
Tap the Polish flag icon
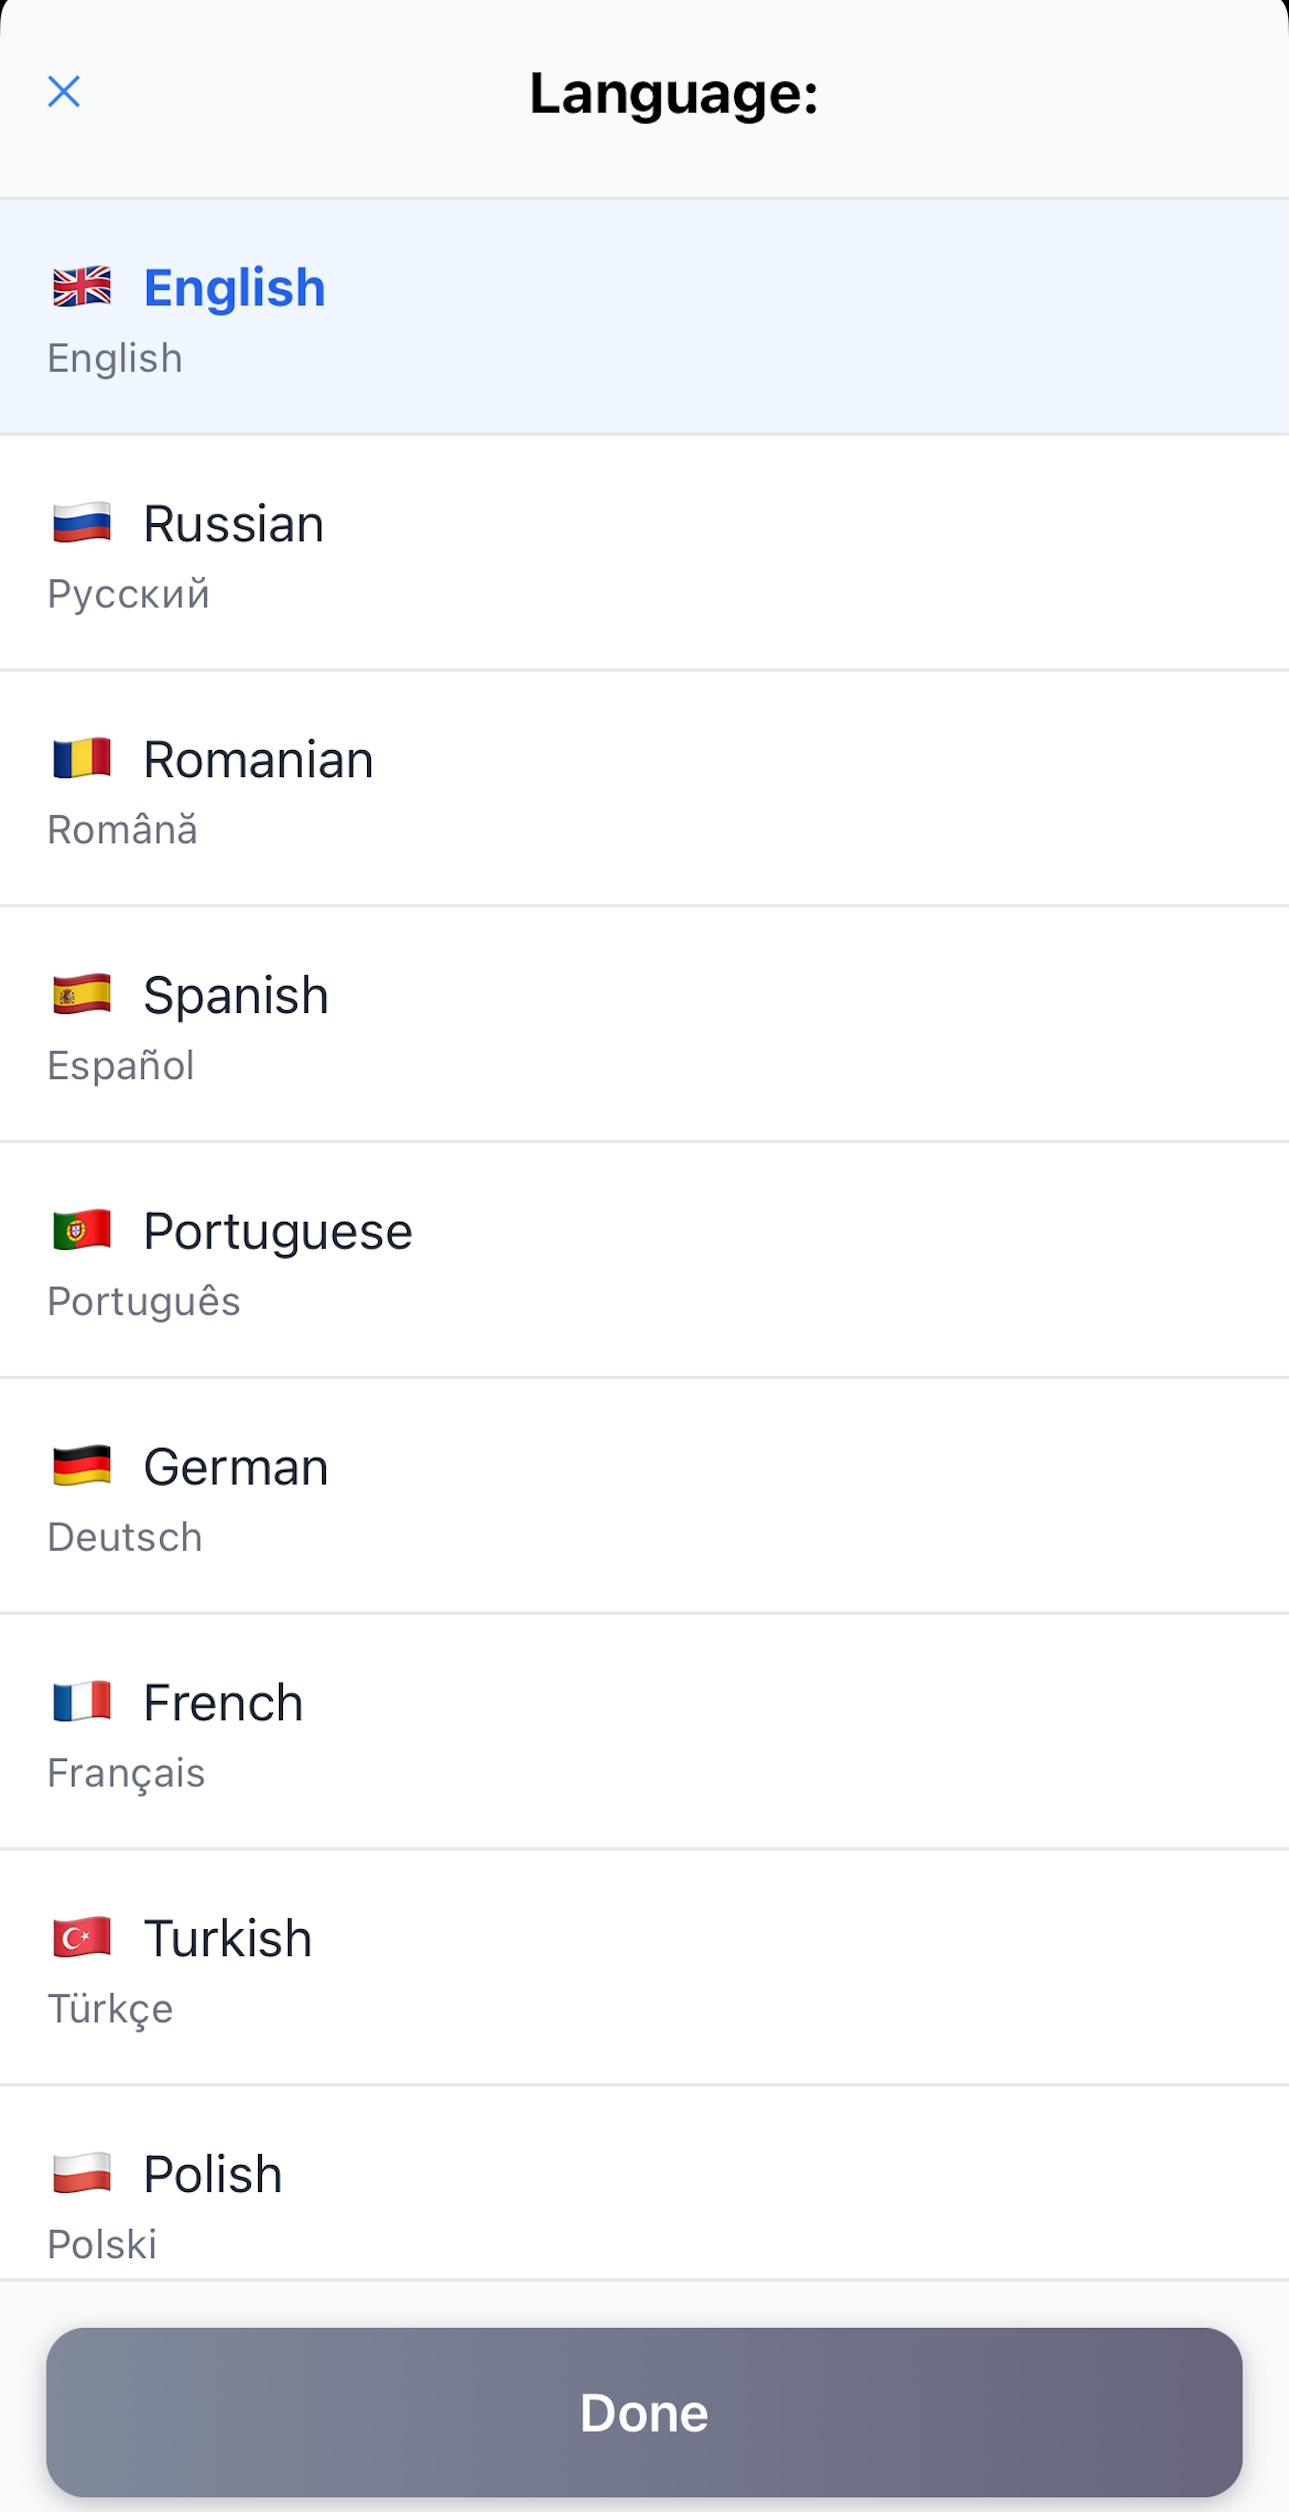[82, 2173]
